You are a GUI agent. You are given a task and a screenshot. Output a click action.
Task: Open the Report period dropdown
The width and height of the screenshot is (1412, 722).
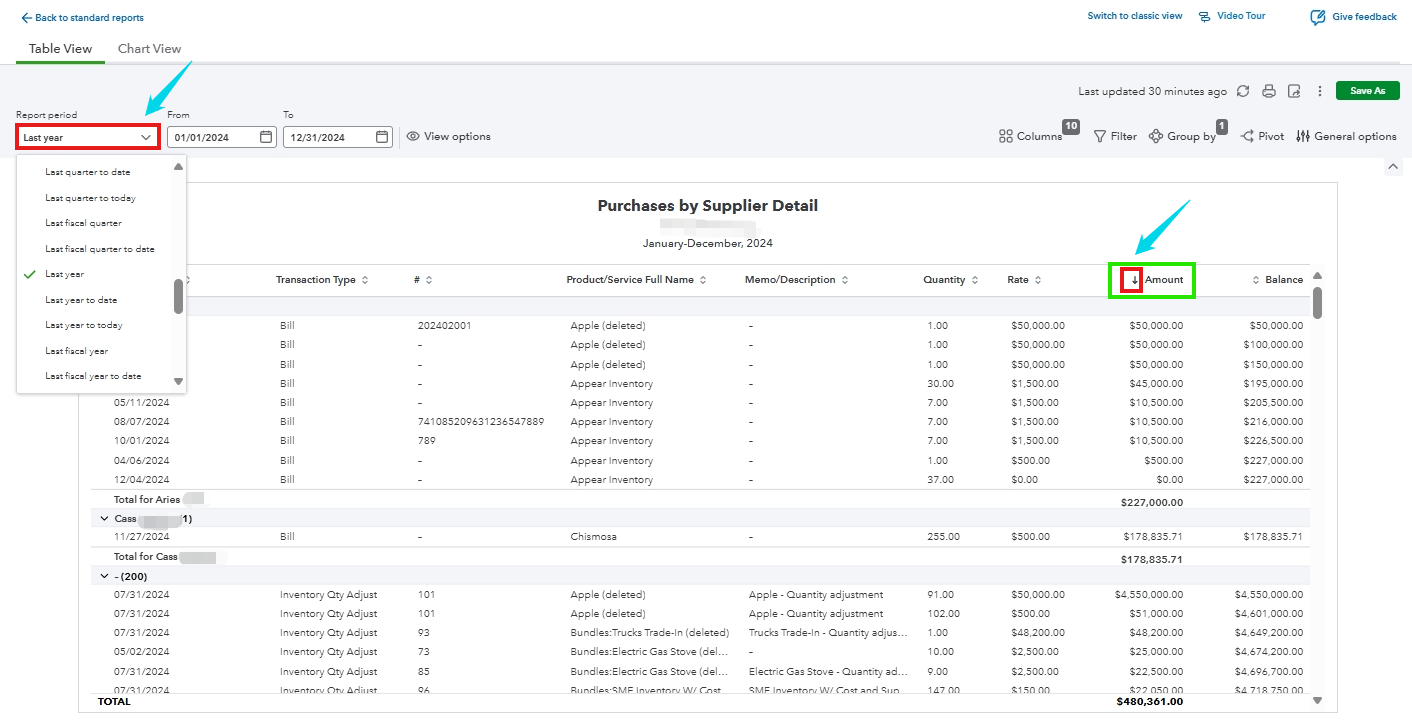coord(88,137)
